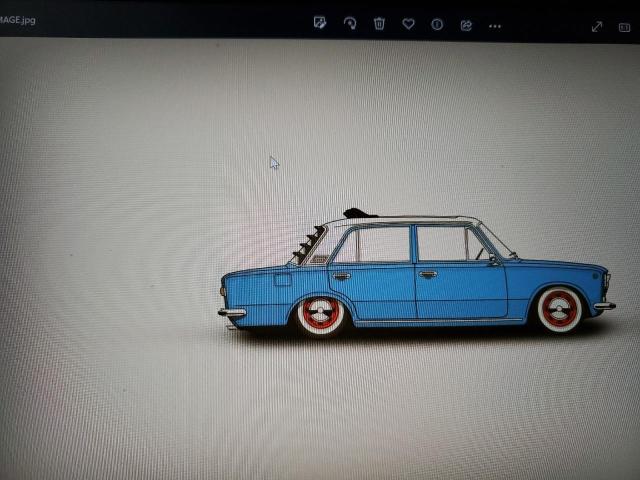
Task: Toggle the filmstrip icon at top right
Action: click(625, 27)
